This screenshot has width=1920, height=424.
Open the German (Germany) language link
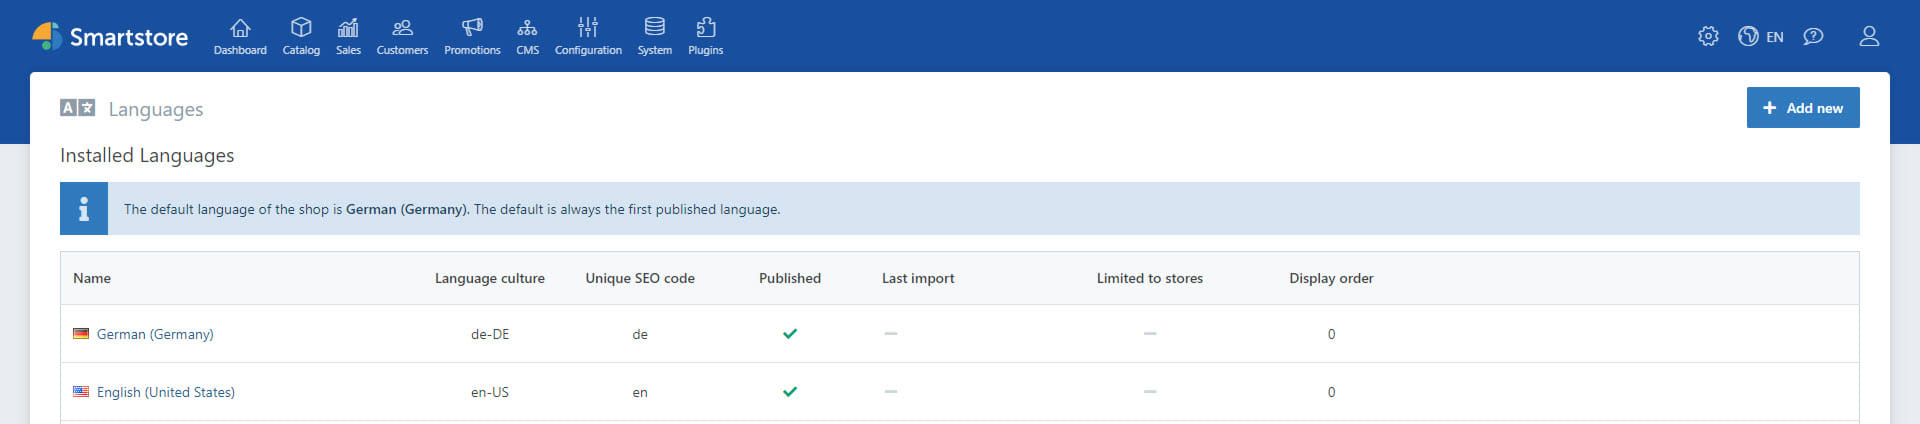(x=155, y=334)
